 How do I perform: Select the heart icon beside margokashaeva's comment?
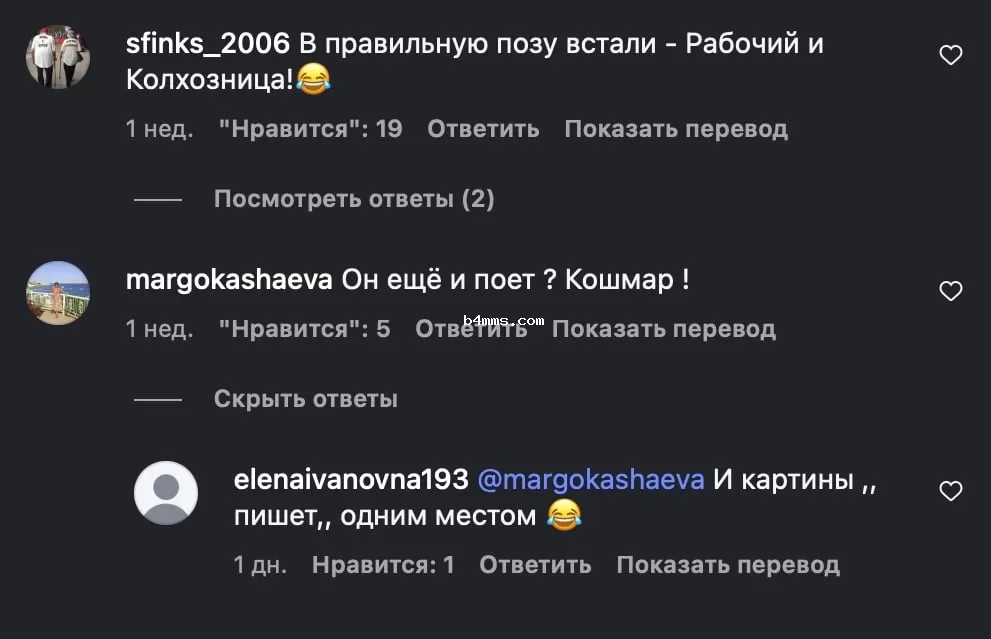[949, 290]
